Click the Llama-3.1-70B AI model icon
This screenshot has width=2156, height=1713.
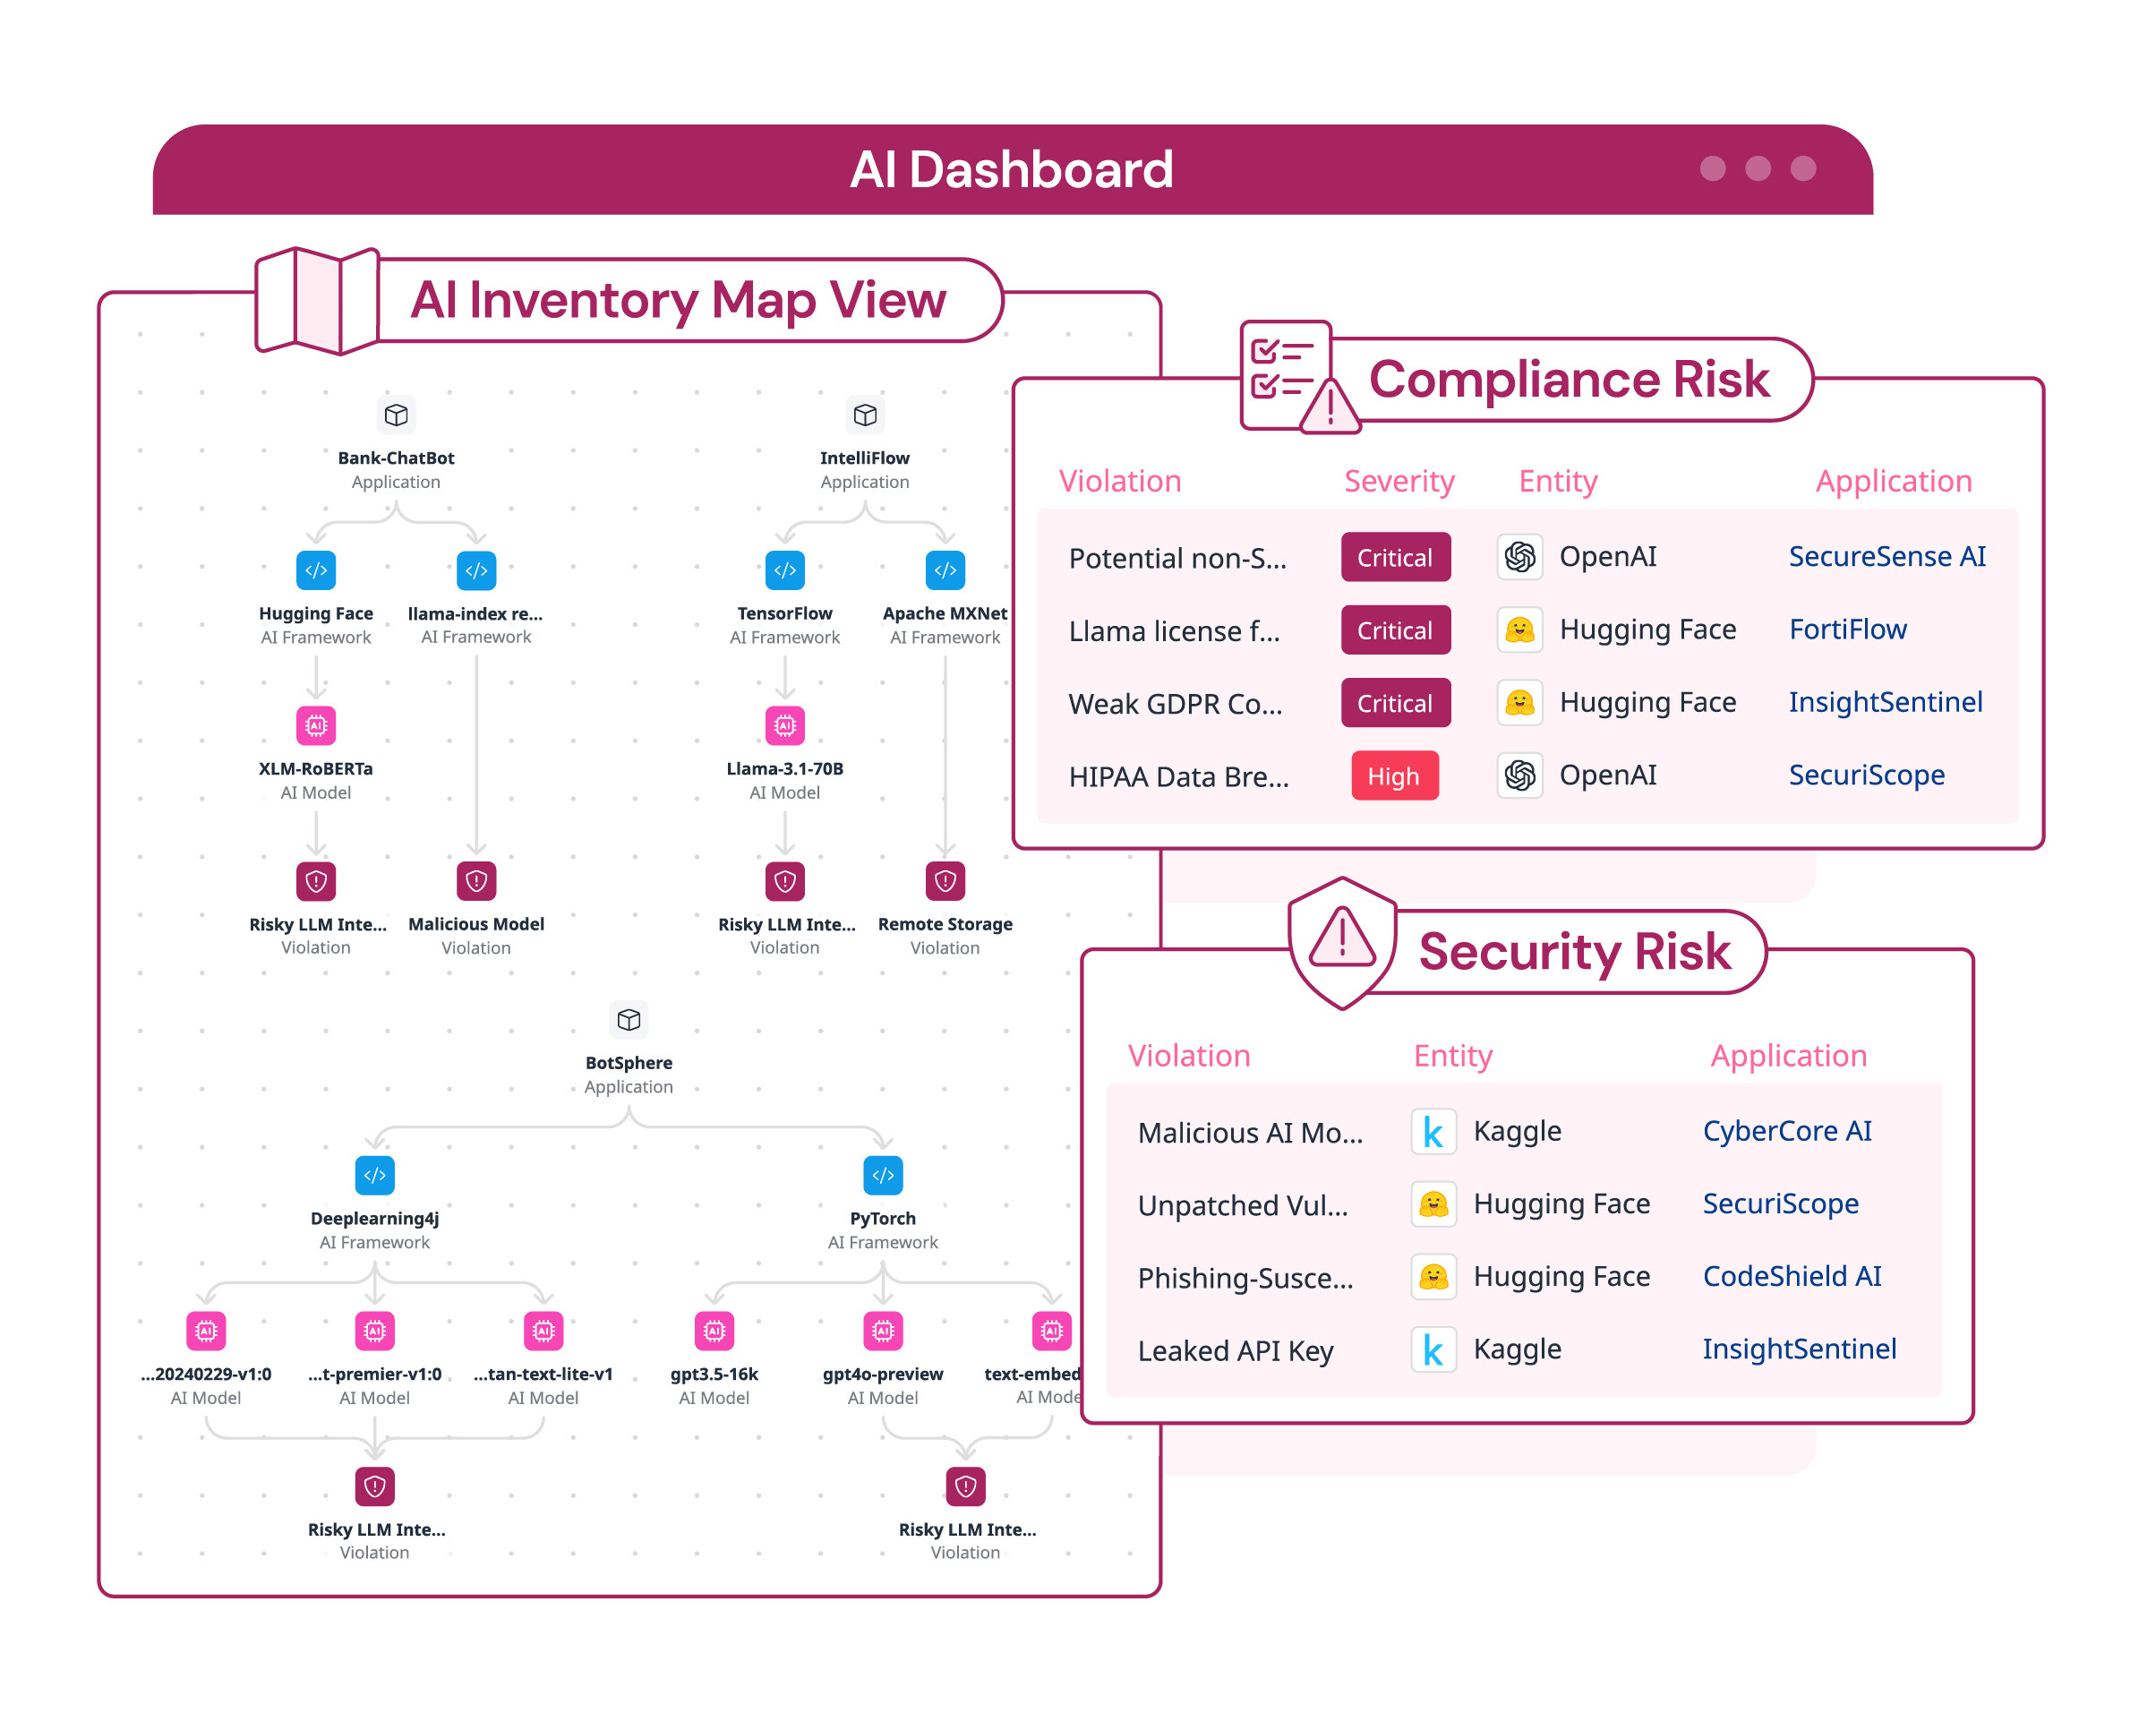pos(785,725)
